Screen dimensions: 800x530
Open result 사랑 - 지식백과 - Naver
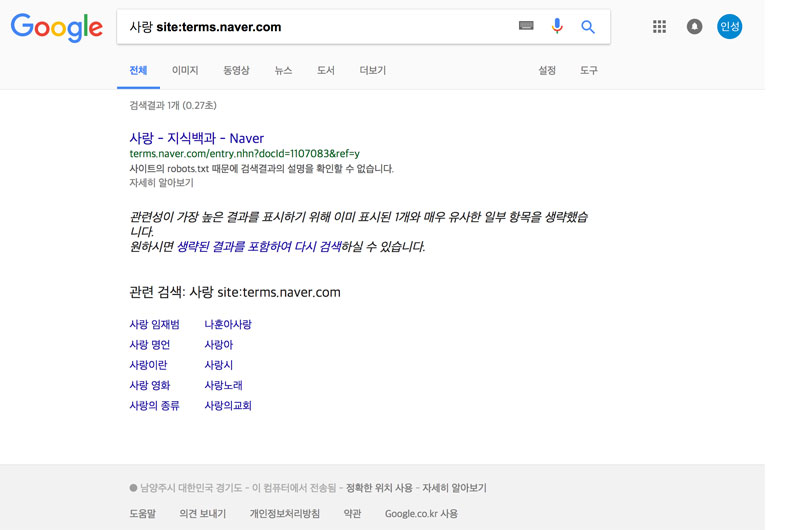coord(196,138)
